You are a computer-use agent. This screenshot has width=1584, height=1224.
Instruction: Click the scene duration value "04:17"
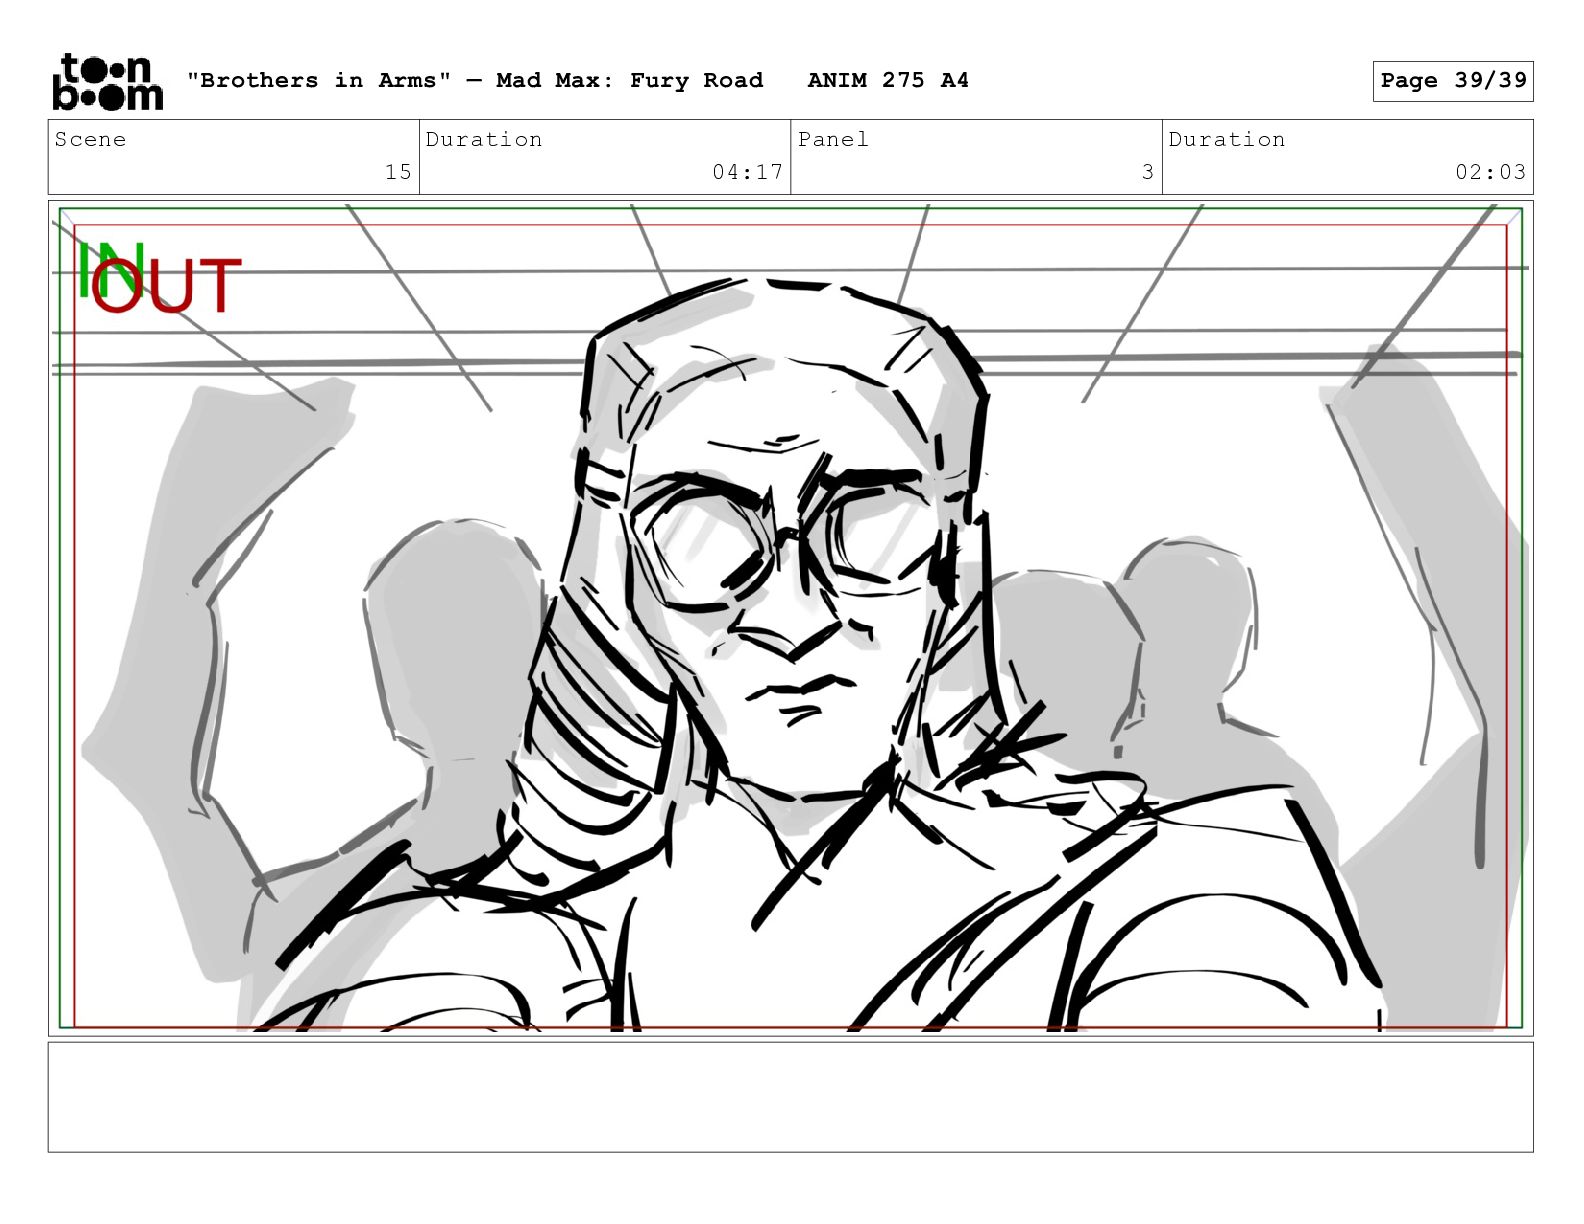point(747,172)
